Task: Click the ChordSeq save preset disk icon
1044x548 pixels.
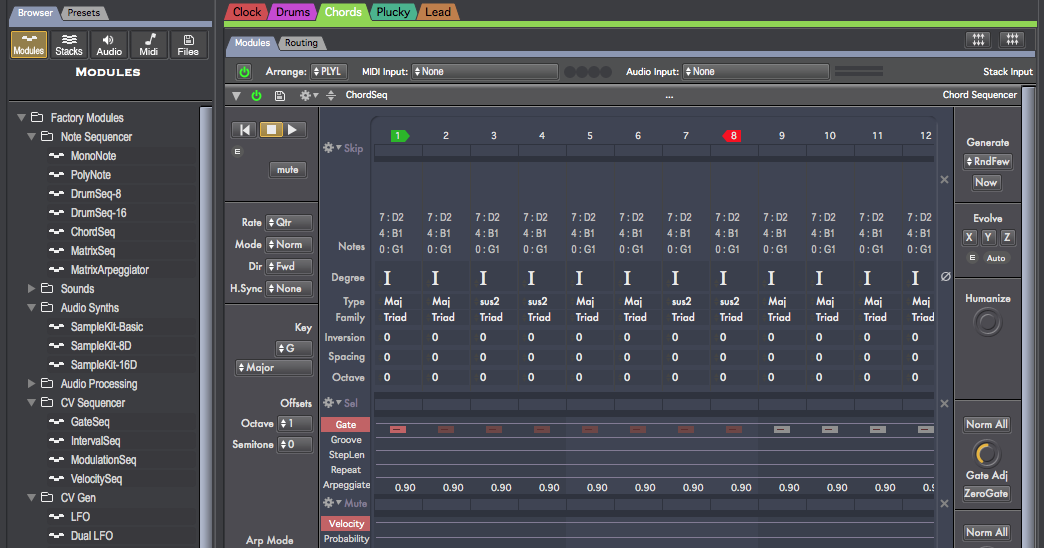Action: click(280, 96)
